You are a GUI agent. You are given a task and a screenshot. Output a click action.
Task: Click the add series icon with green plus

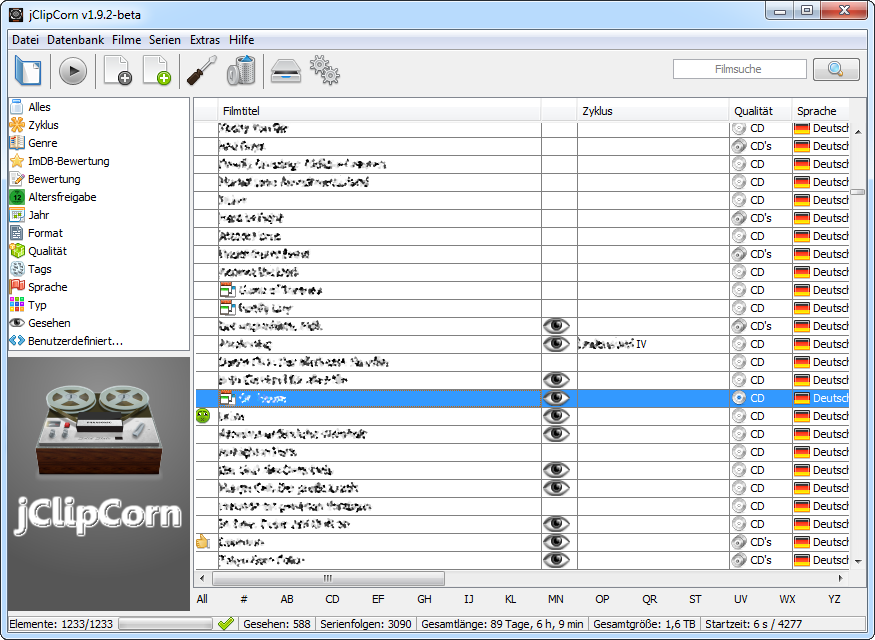[157, 71]
